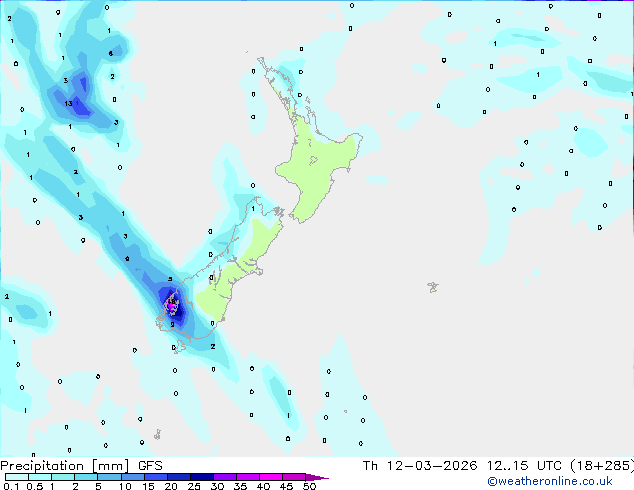634x490 pixels.
Task: Click the 'Precipitation [mm]' legend title
Action: [65, 466]
